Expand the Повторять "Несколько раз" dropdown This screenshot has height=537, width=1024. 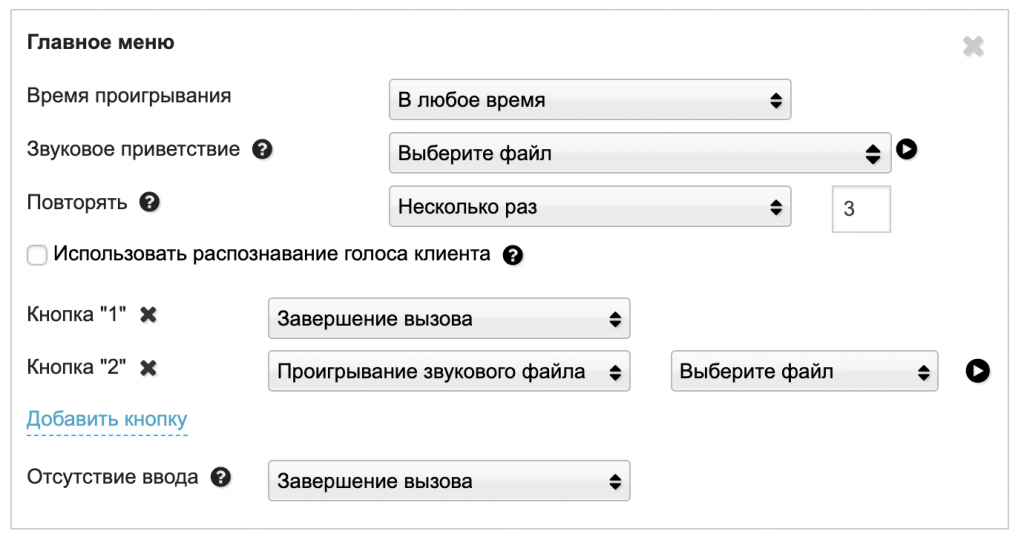(589, 207)
